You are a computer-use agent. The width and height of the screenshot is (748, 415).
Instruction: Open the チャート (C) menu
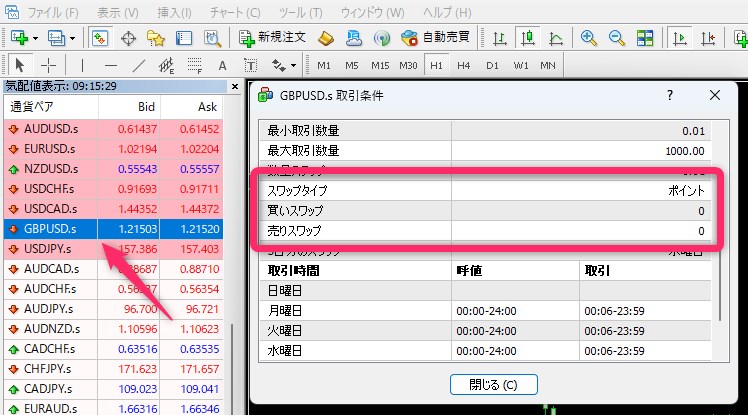pyautogui.click(x=235, y=12)
